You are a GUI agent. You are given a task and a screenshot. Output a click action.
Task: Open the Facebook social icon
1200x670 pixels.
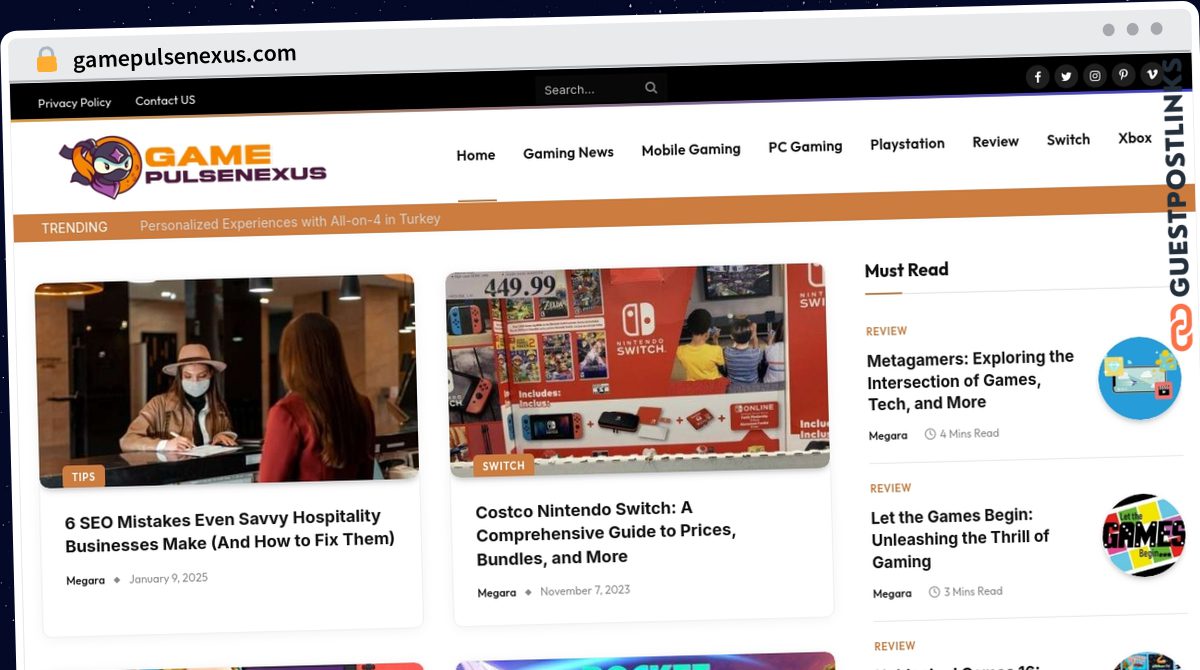coord(1038,77)
